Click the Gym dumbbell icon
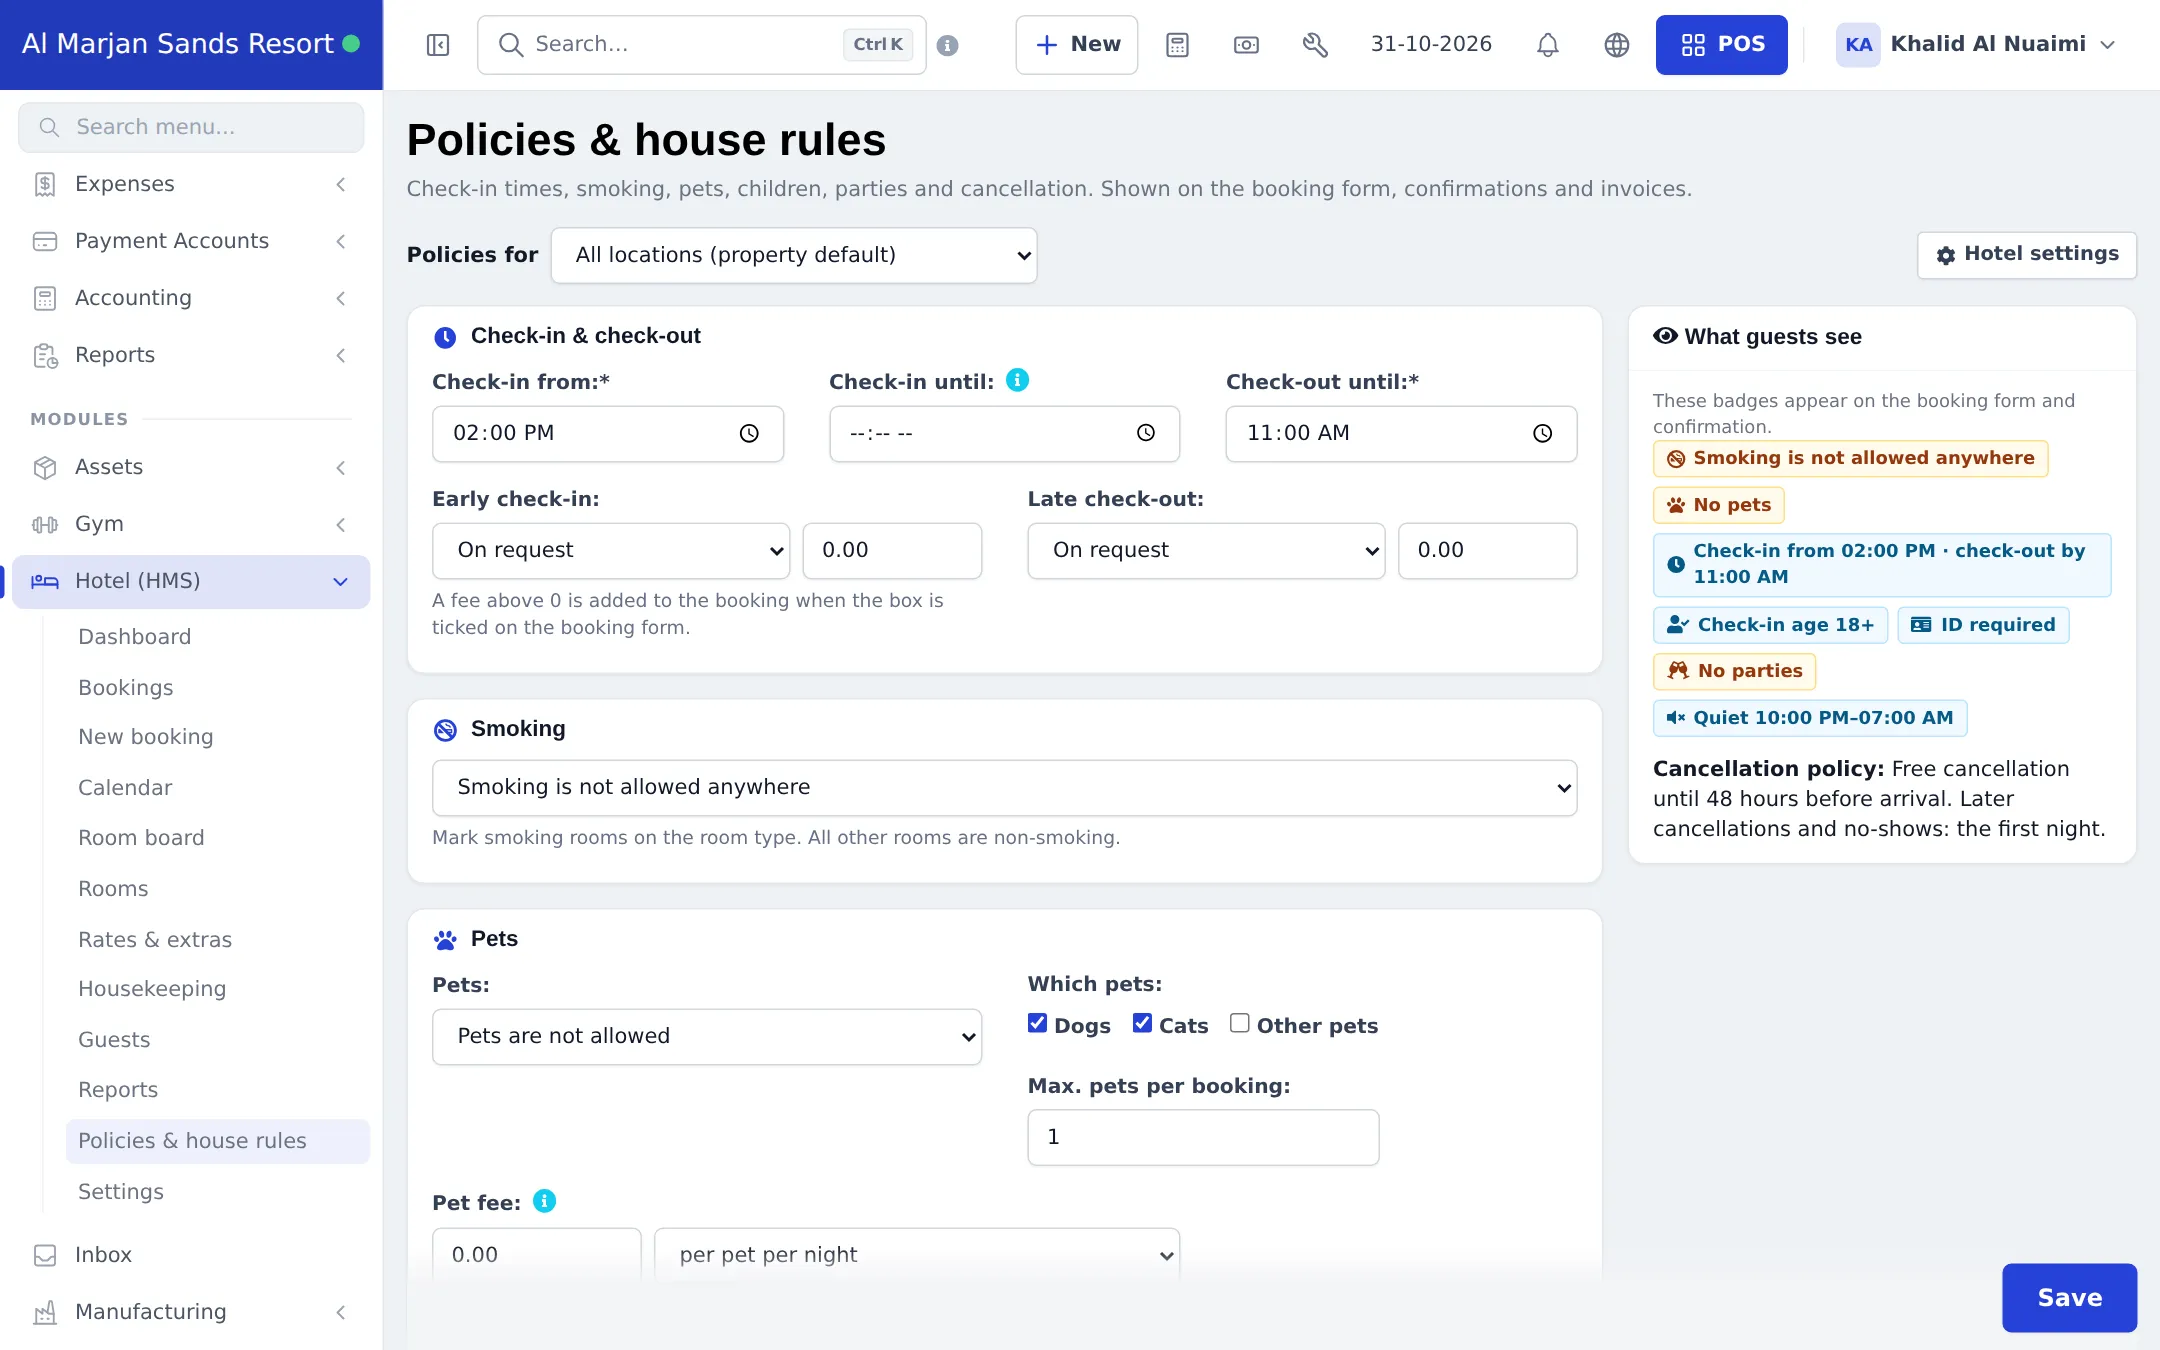Screen dimensions: 2160x1350 pyautogui.click(x=45, y=524)
